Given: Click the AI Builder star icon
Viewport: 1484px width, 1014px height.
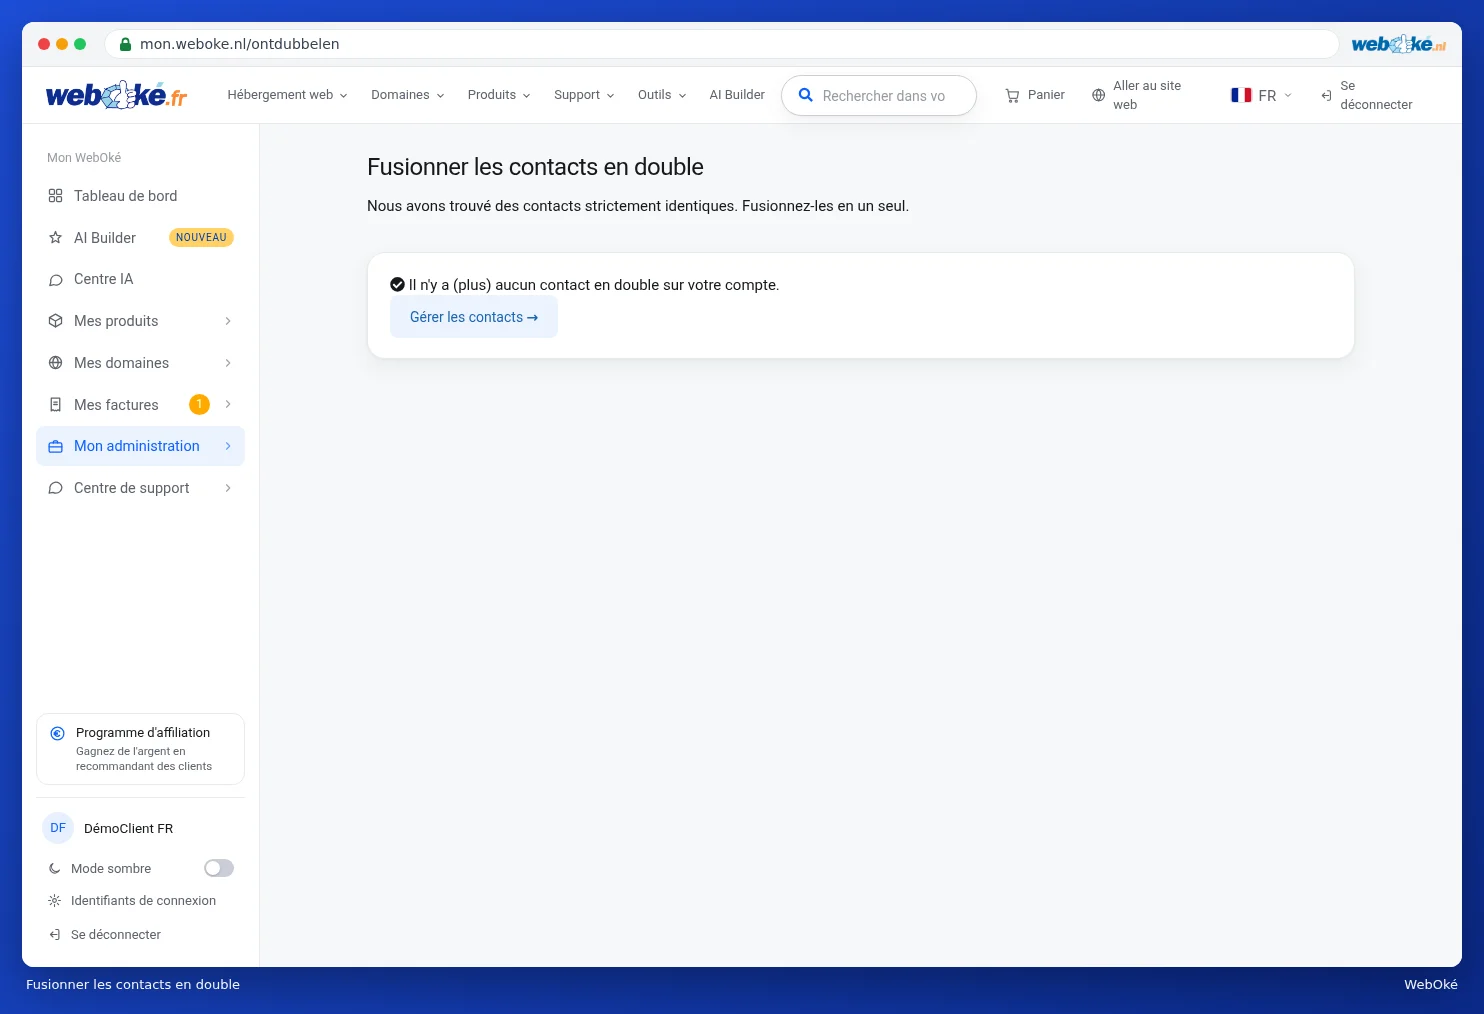Looking at the screenshot, I should [x=56, y=238].
